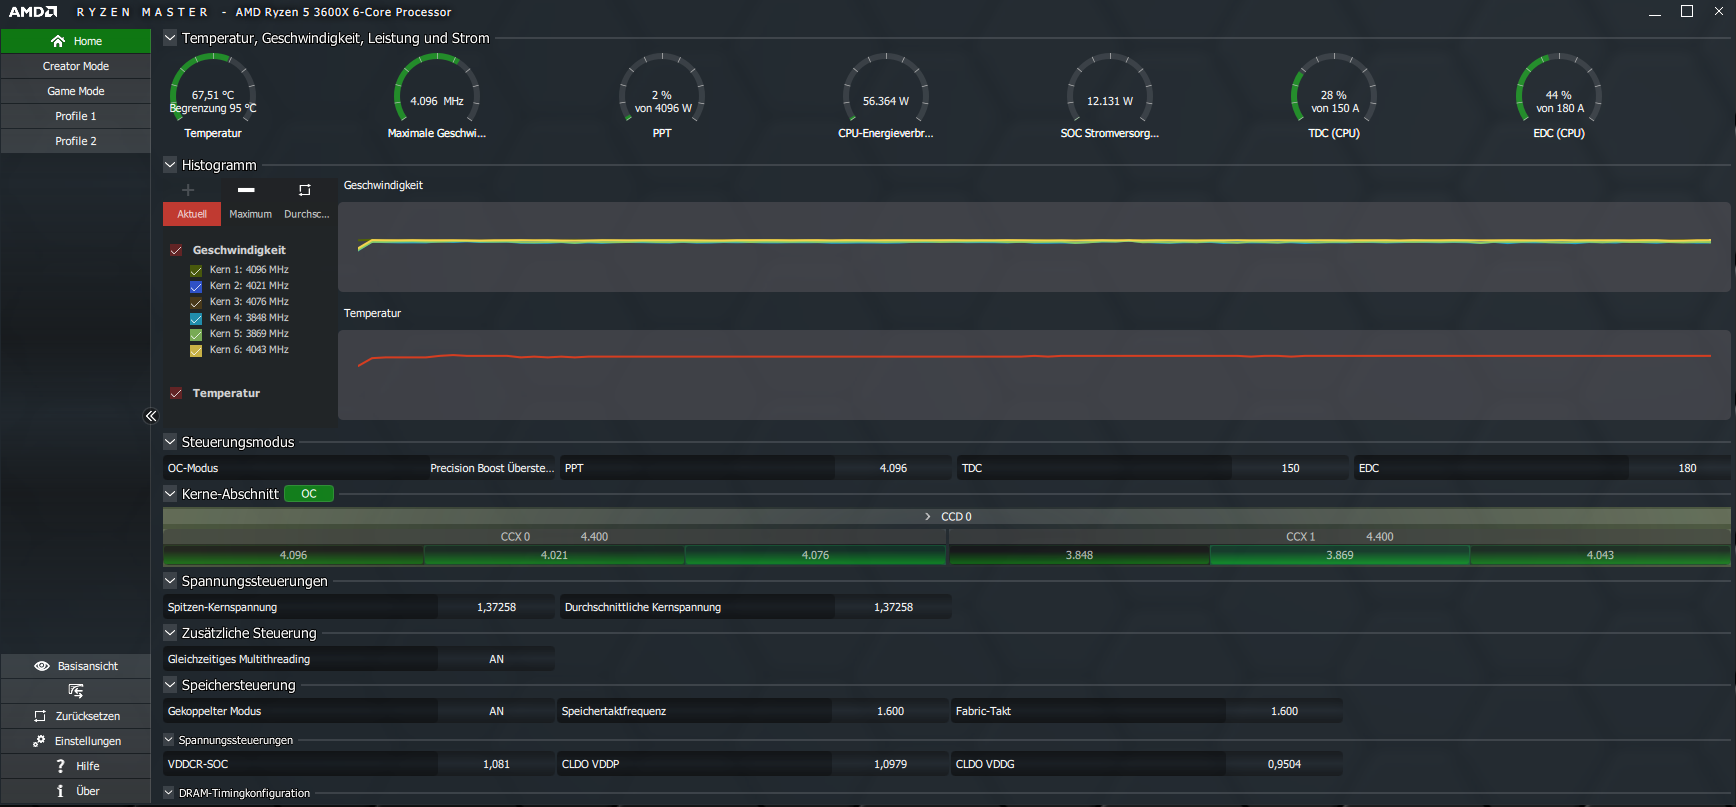Collapse Zusätzliche Steuerung section
Screen dimensions: 1736x807
coord(170,633)
